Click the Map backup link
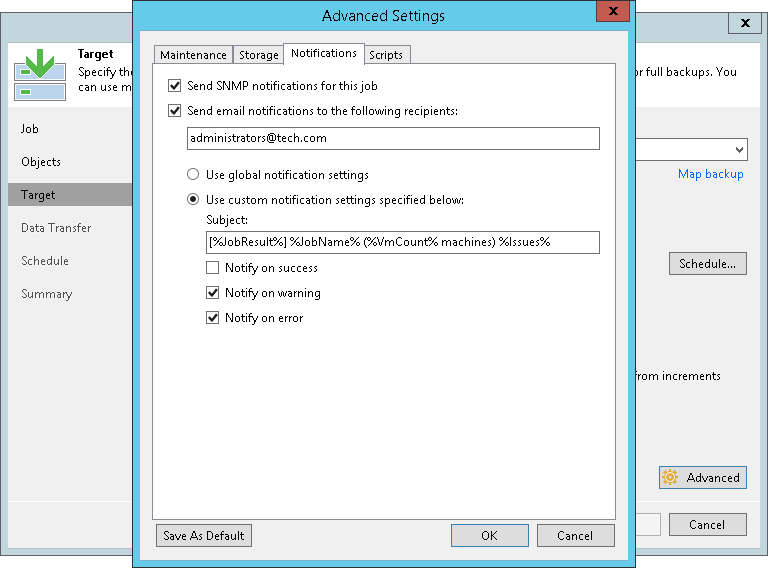 coord(710,174)
